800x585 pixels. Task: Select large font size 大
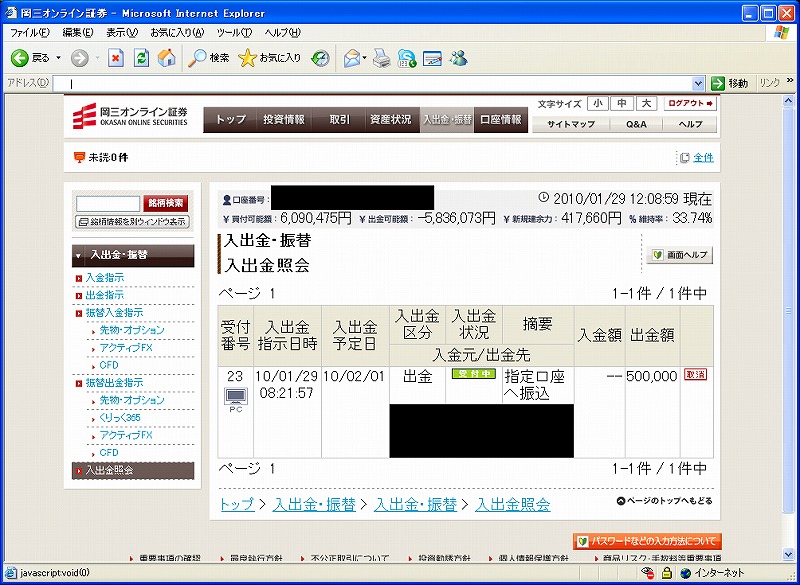pyautogui.click(x=645, y=103)
